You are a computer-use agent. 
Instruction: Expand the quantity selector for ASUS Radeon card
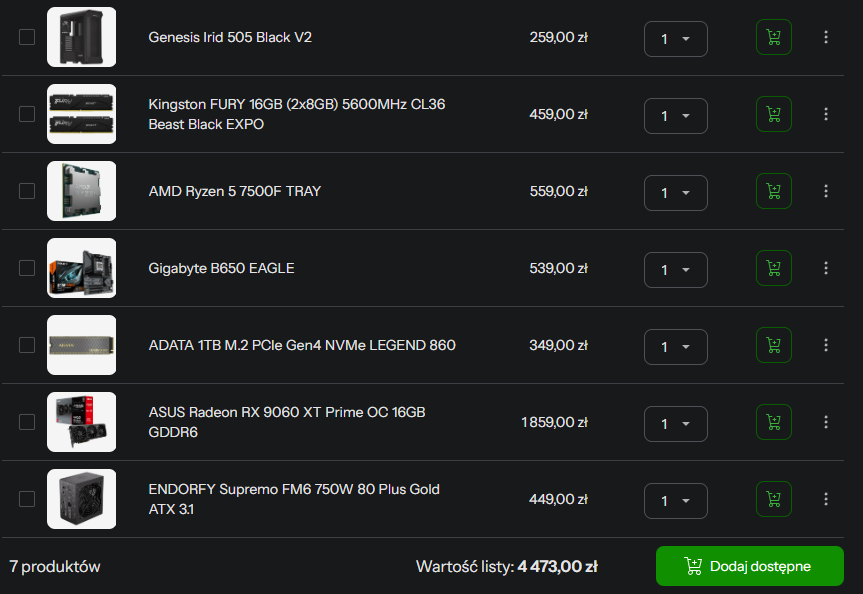click(675, 422)
